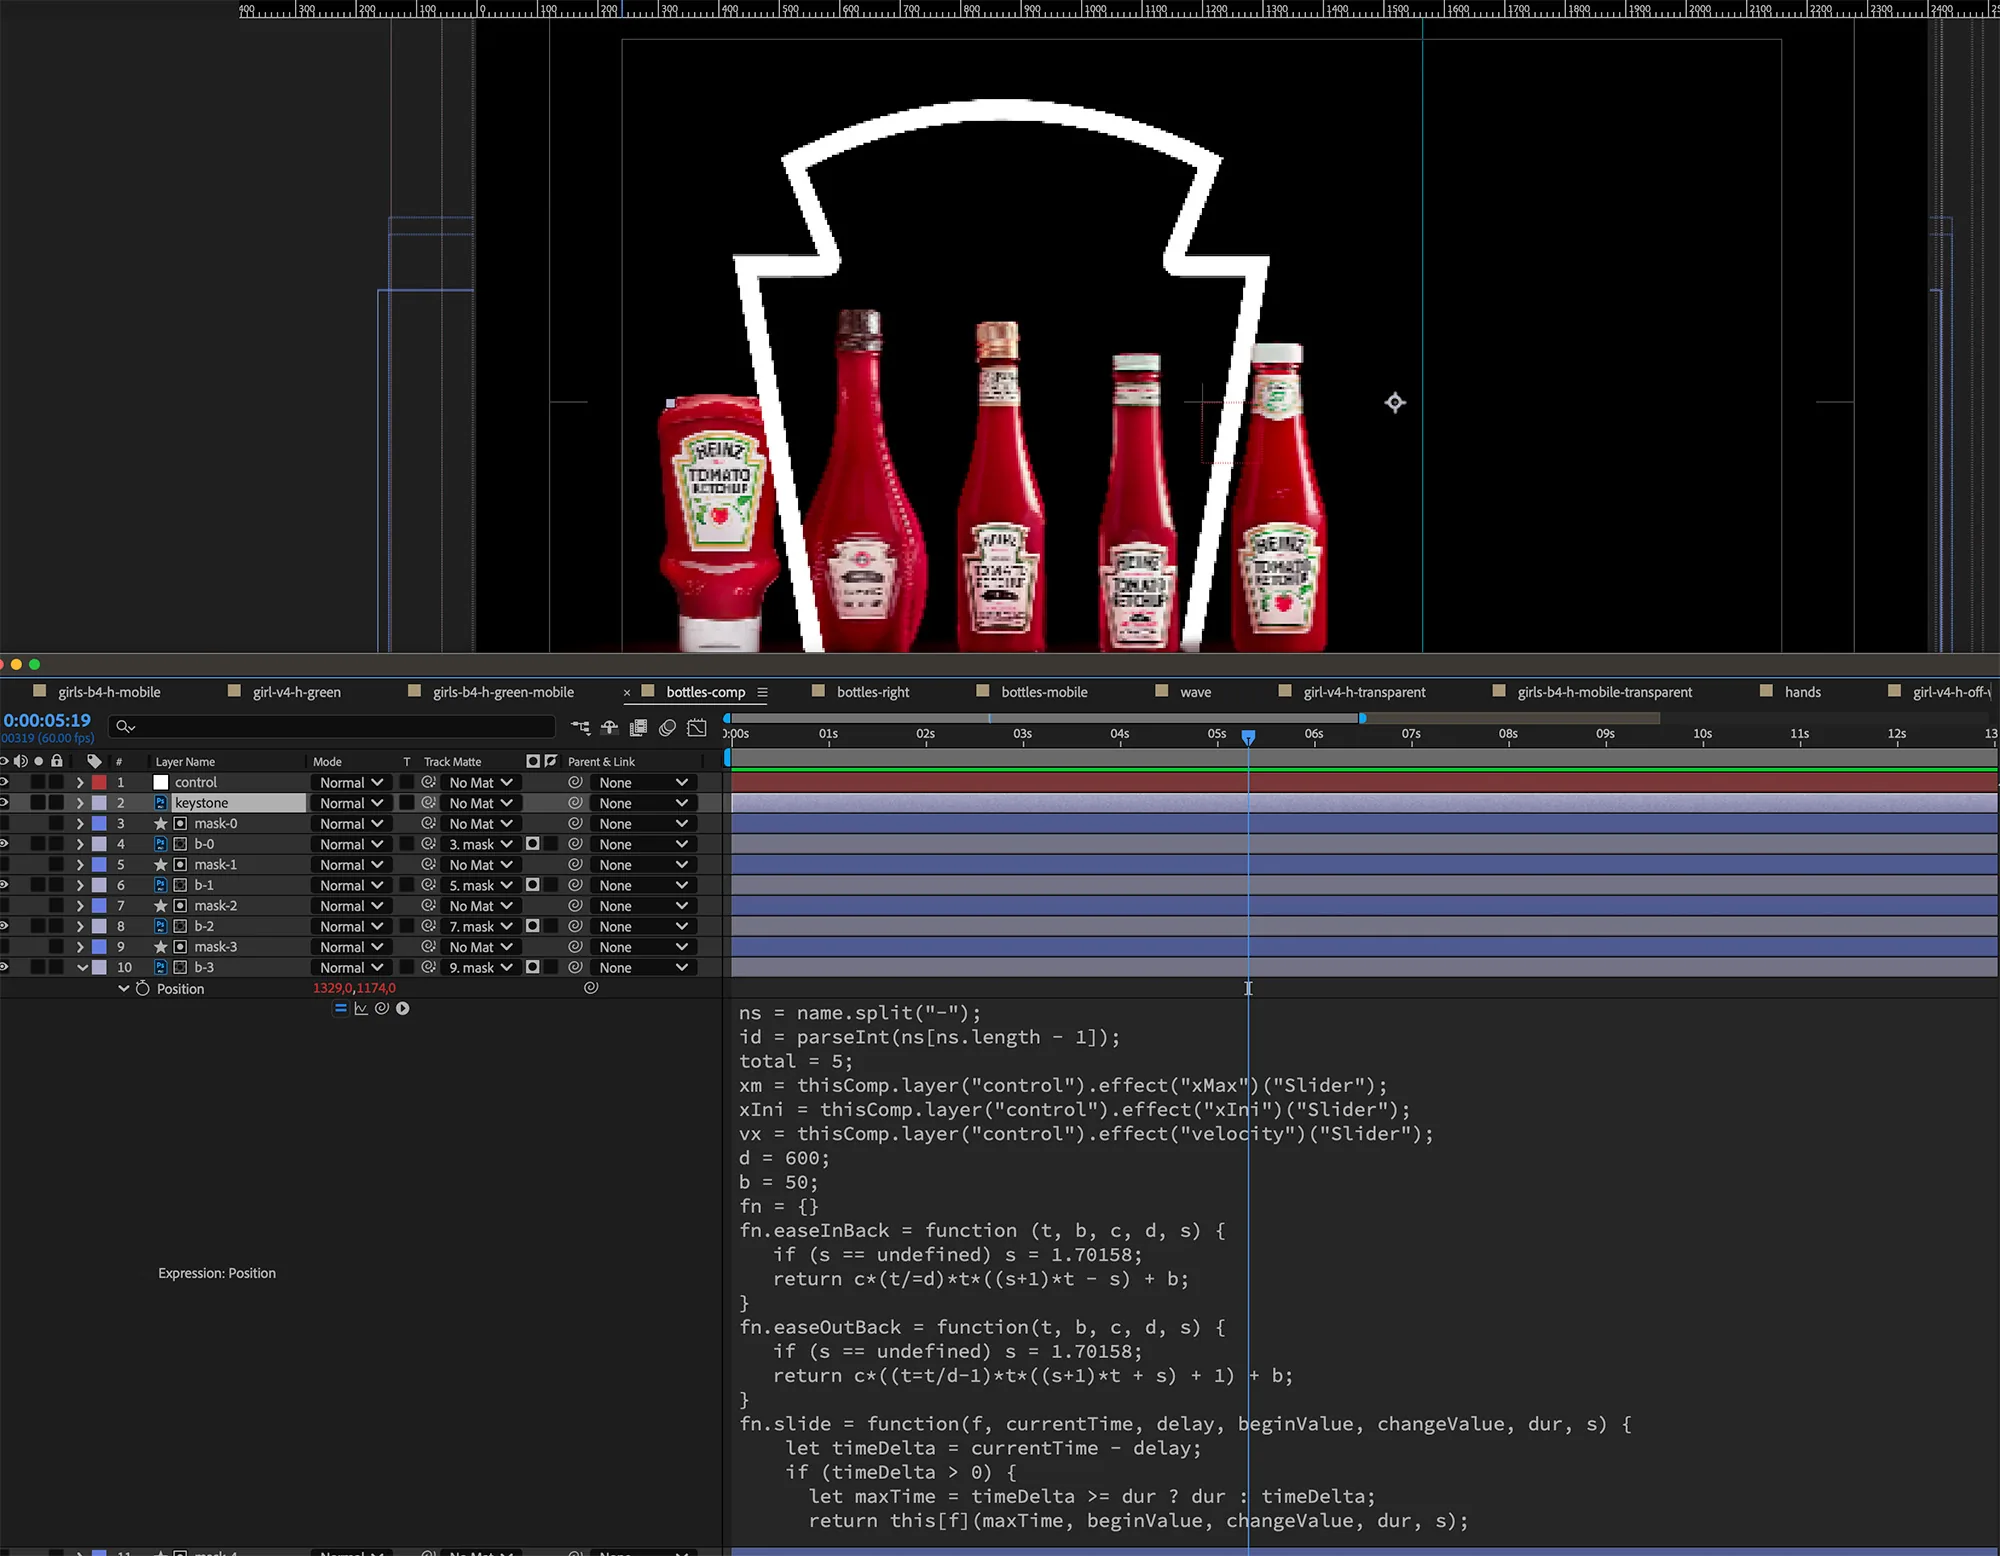Click the solo dot column header icon
The width and height of the screenshot is (2000, 1556).
click(x=39, y=761)
